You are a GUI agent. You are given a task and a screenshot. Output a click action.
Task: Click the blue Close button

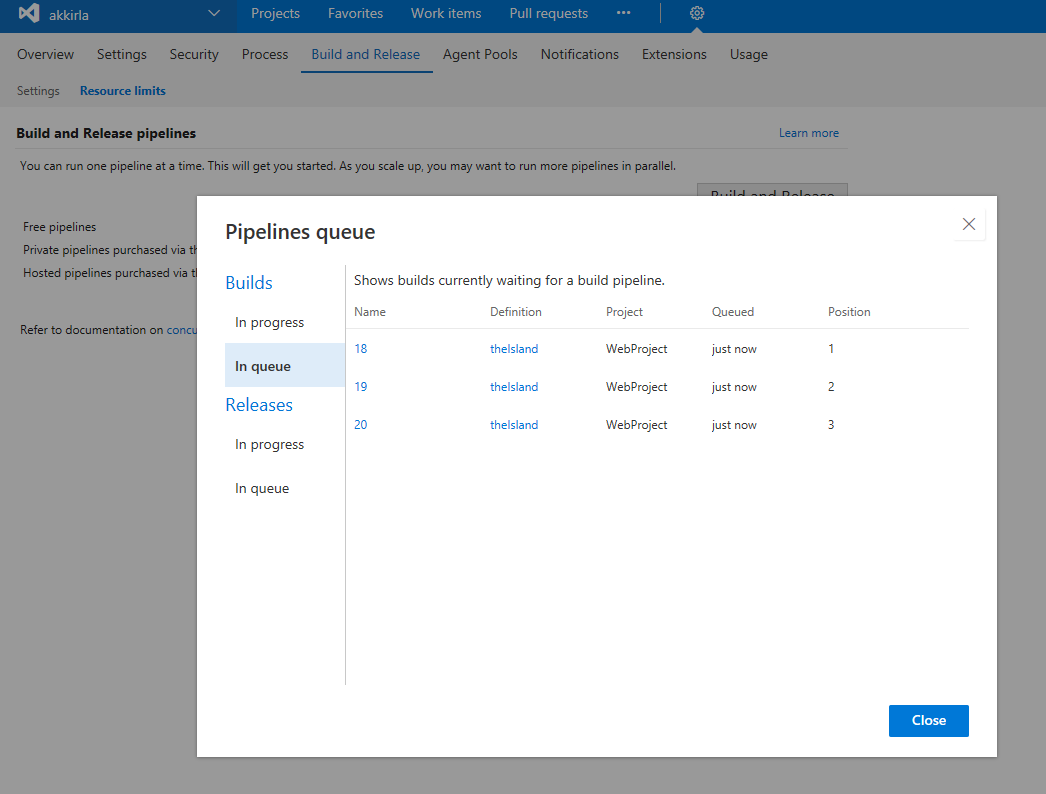point(929,721)
